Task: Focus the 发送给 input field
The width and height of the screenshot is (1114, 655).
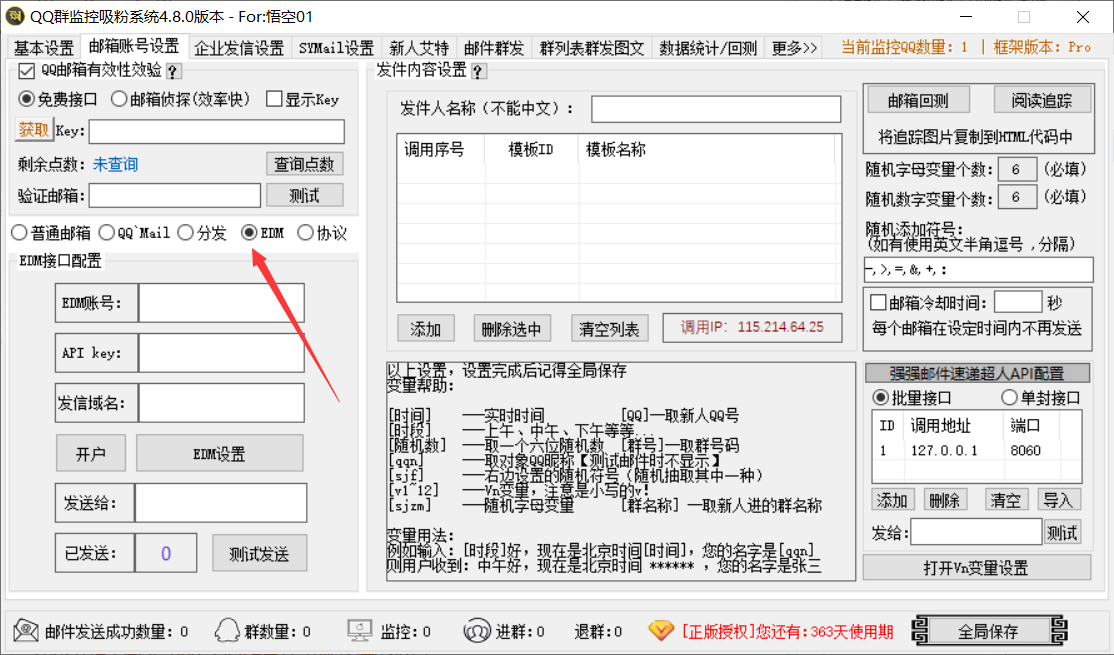Action: tap(221, 503)
